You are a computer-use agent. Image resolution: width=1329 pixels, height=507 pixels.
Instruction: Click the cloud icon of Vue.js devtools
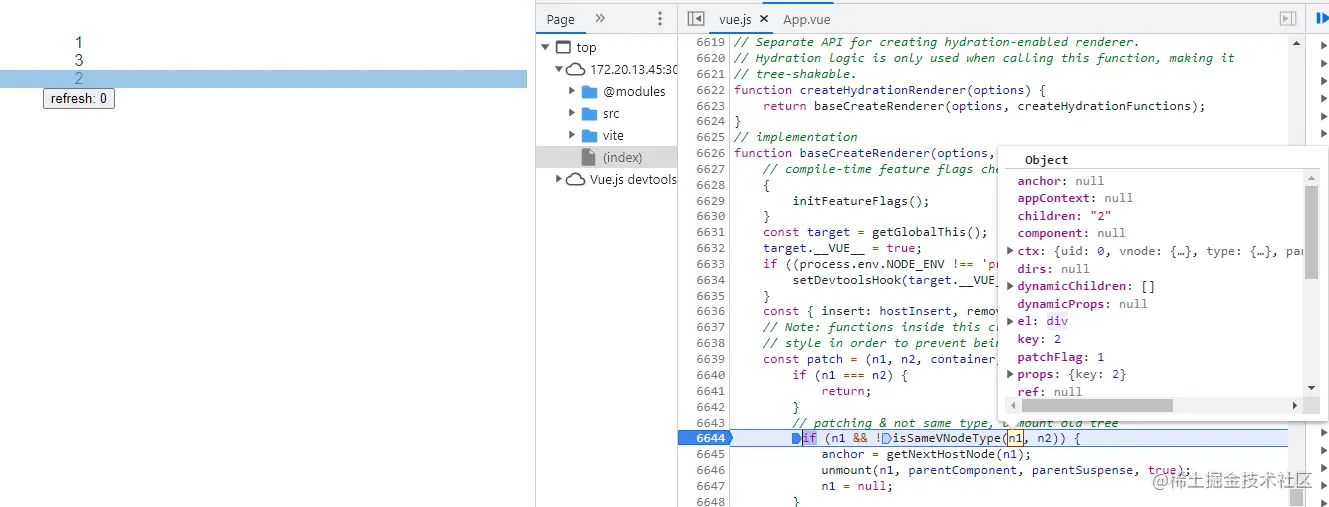575,179
